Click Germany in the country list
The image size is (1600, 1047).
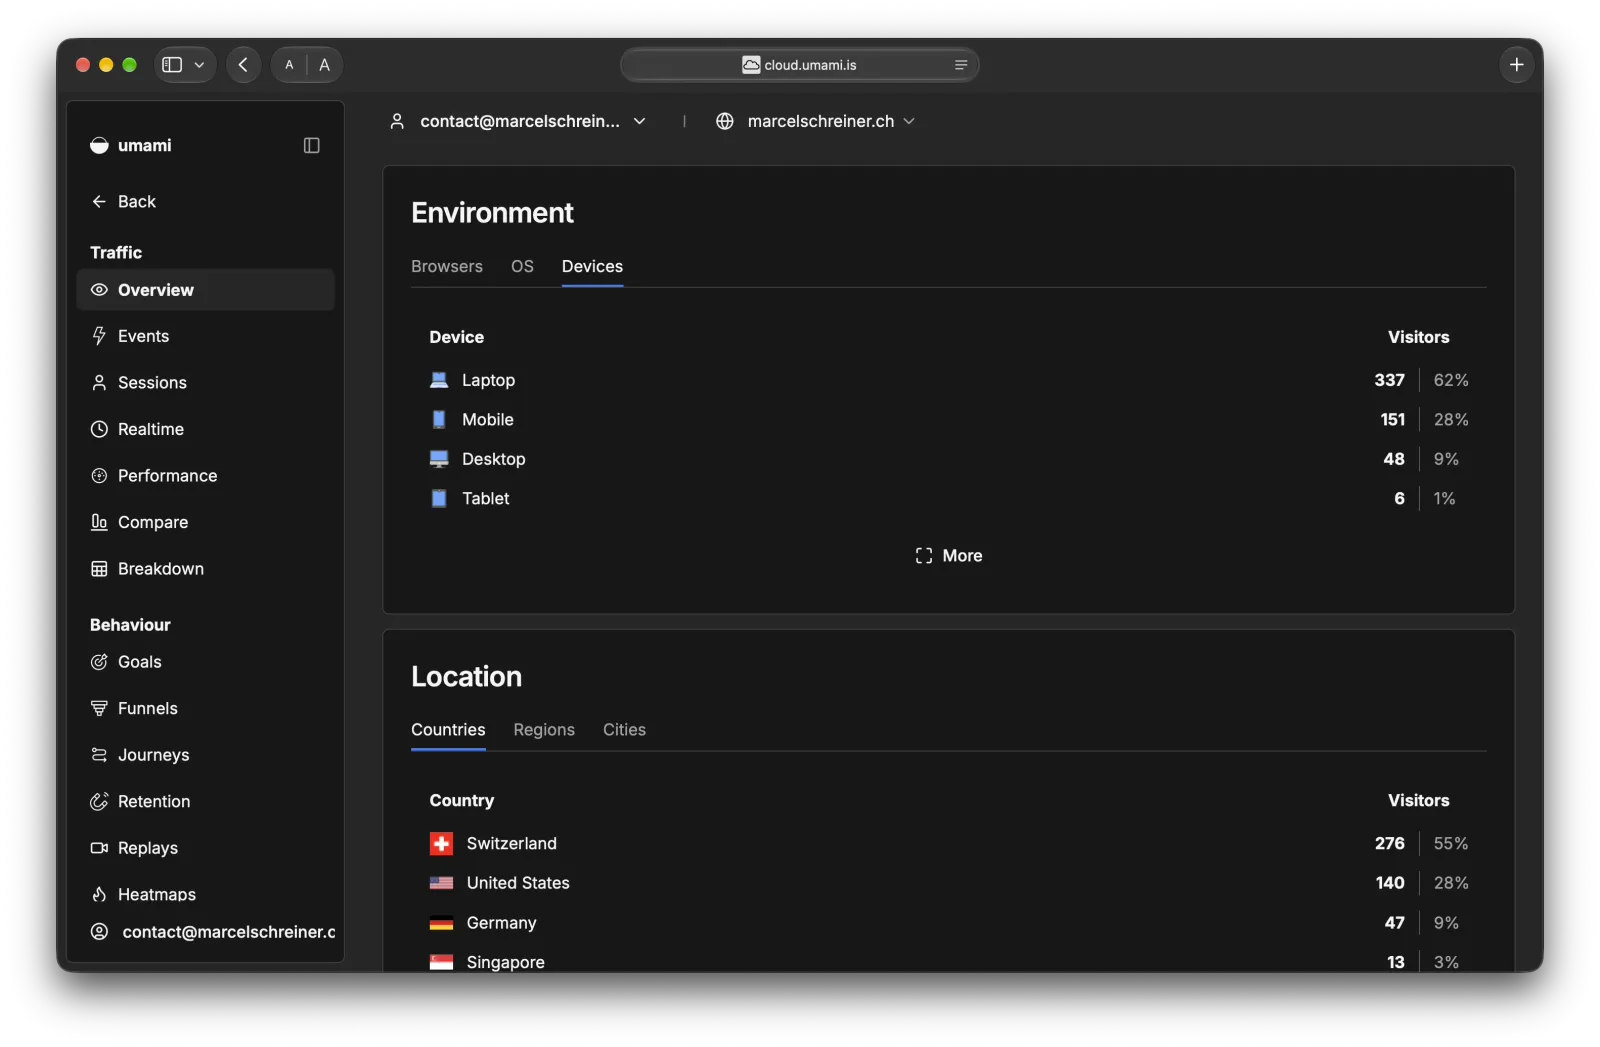click(502, 923)
